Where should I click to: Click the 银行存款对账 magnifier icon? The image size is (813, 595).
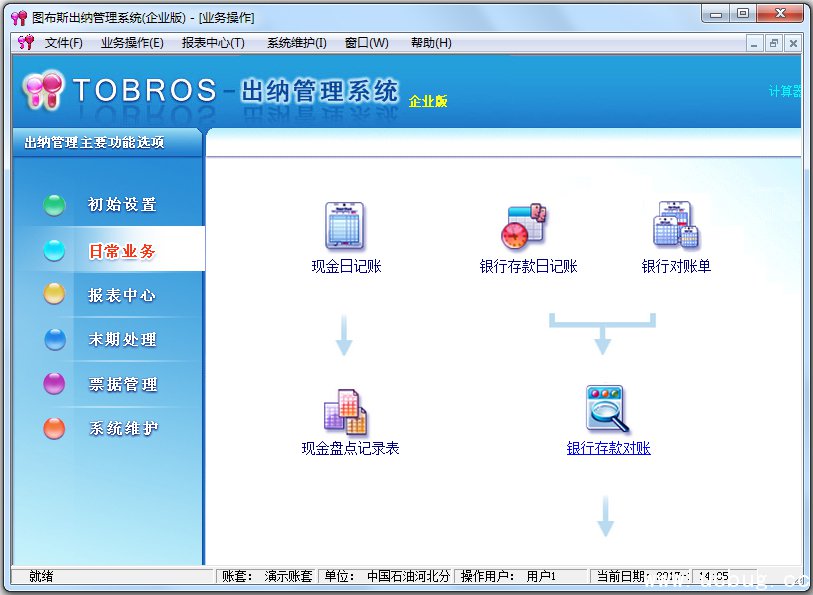click(605, 410)
